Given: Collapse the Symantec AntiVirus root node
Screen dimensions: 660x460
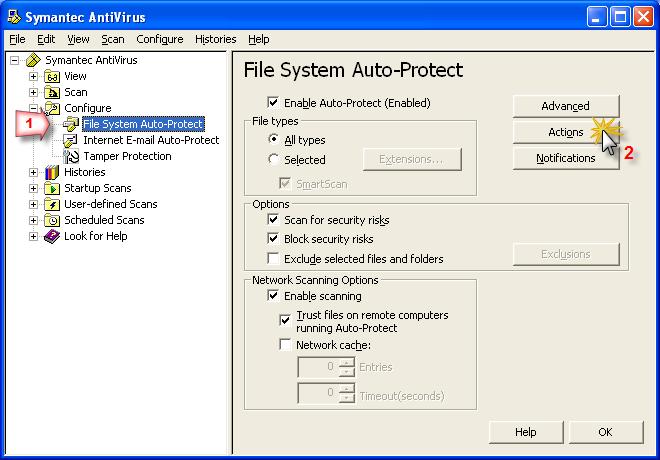Looking at the screenshot, I should pos(14,61).
